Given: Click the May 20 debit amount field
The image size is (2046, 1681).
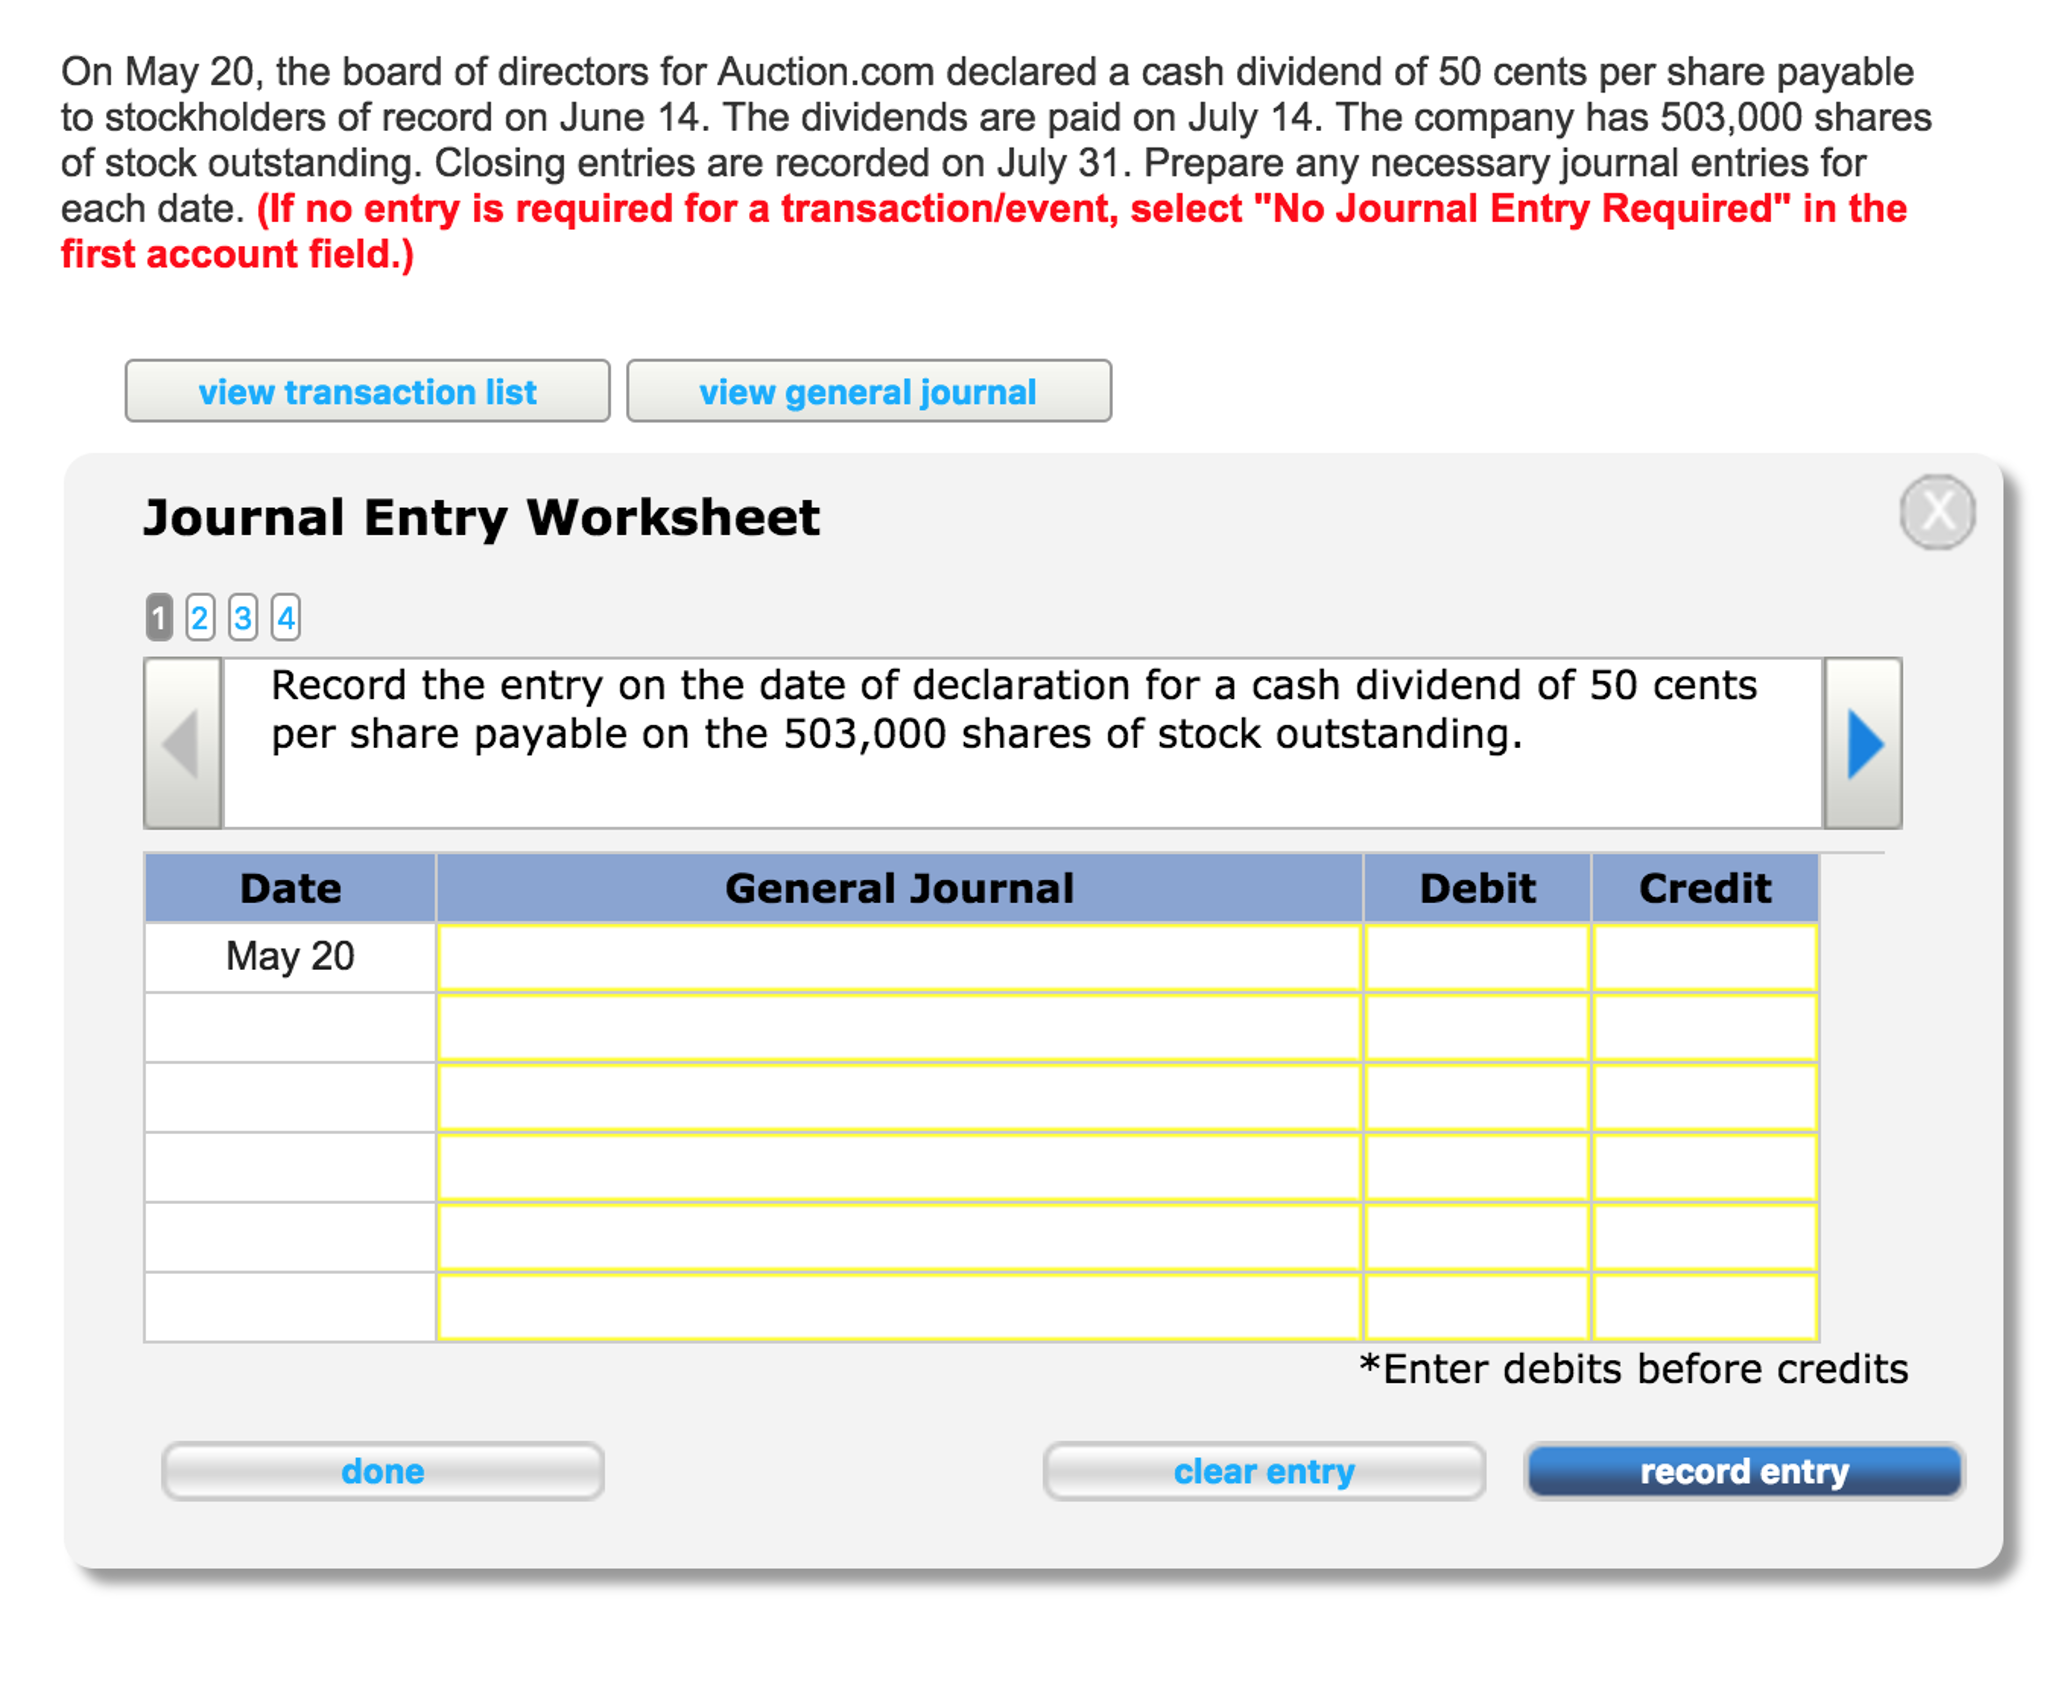Looking at the screenshot, I should click(x=1476, y=957).
